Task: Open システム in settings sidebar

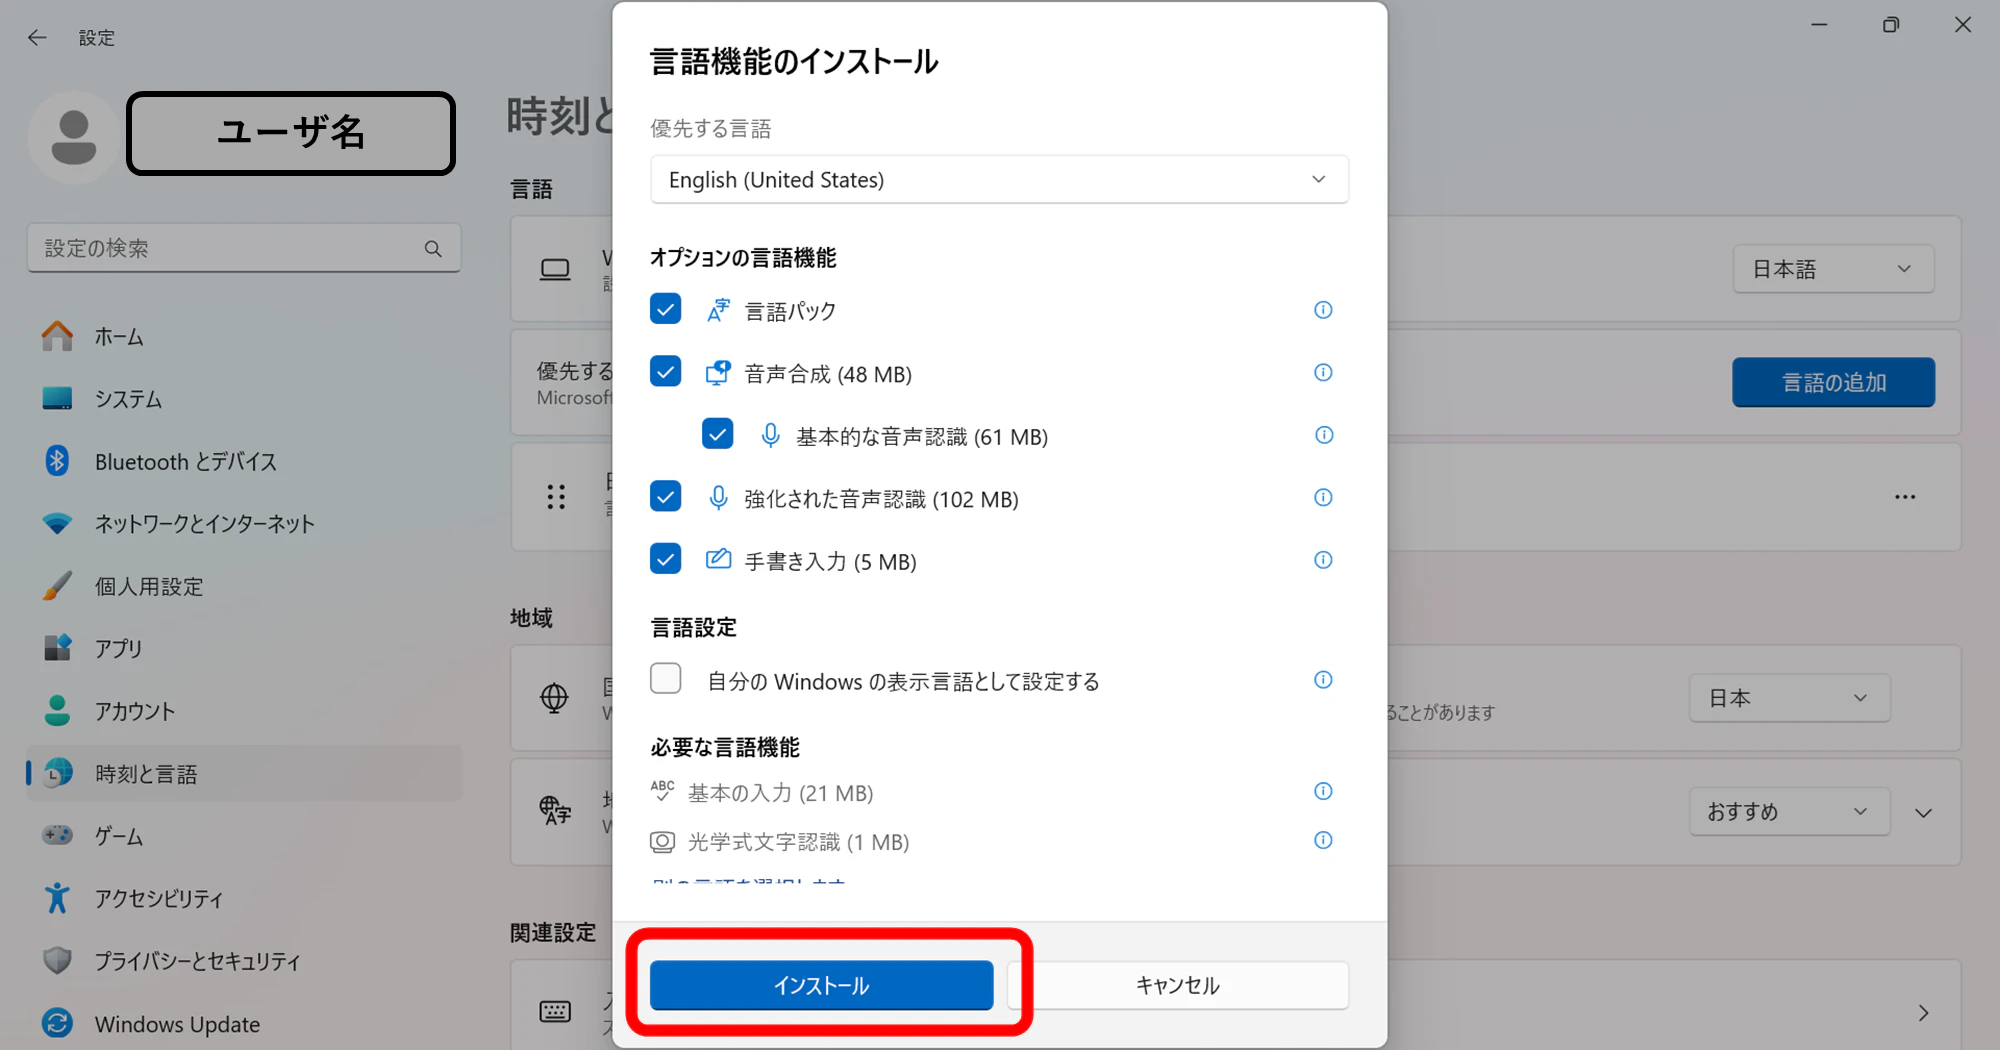Action: pyautogui.click(x=244, y=399)
